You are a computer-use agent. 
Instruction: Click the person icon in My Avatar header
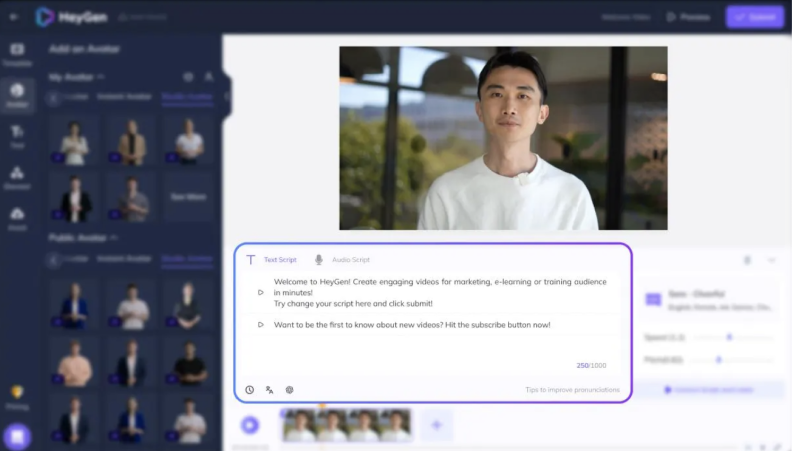[x=209, y=77]
